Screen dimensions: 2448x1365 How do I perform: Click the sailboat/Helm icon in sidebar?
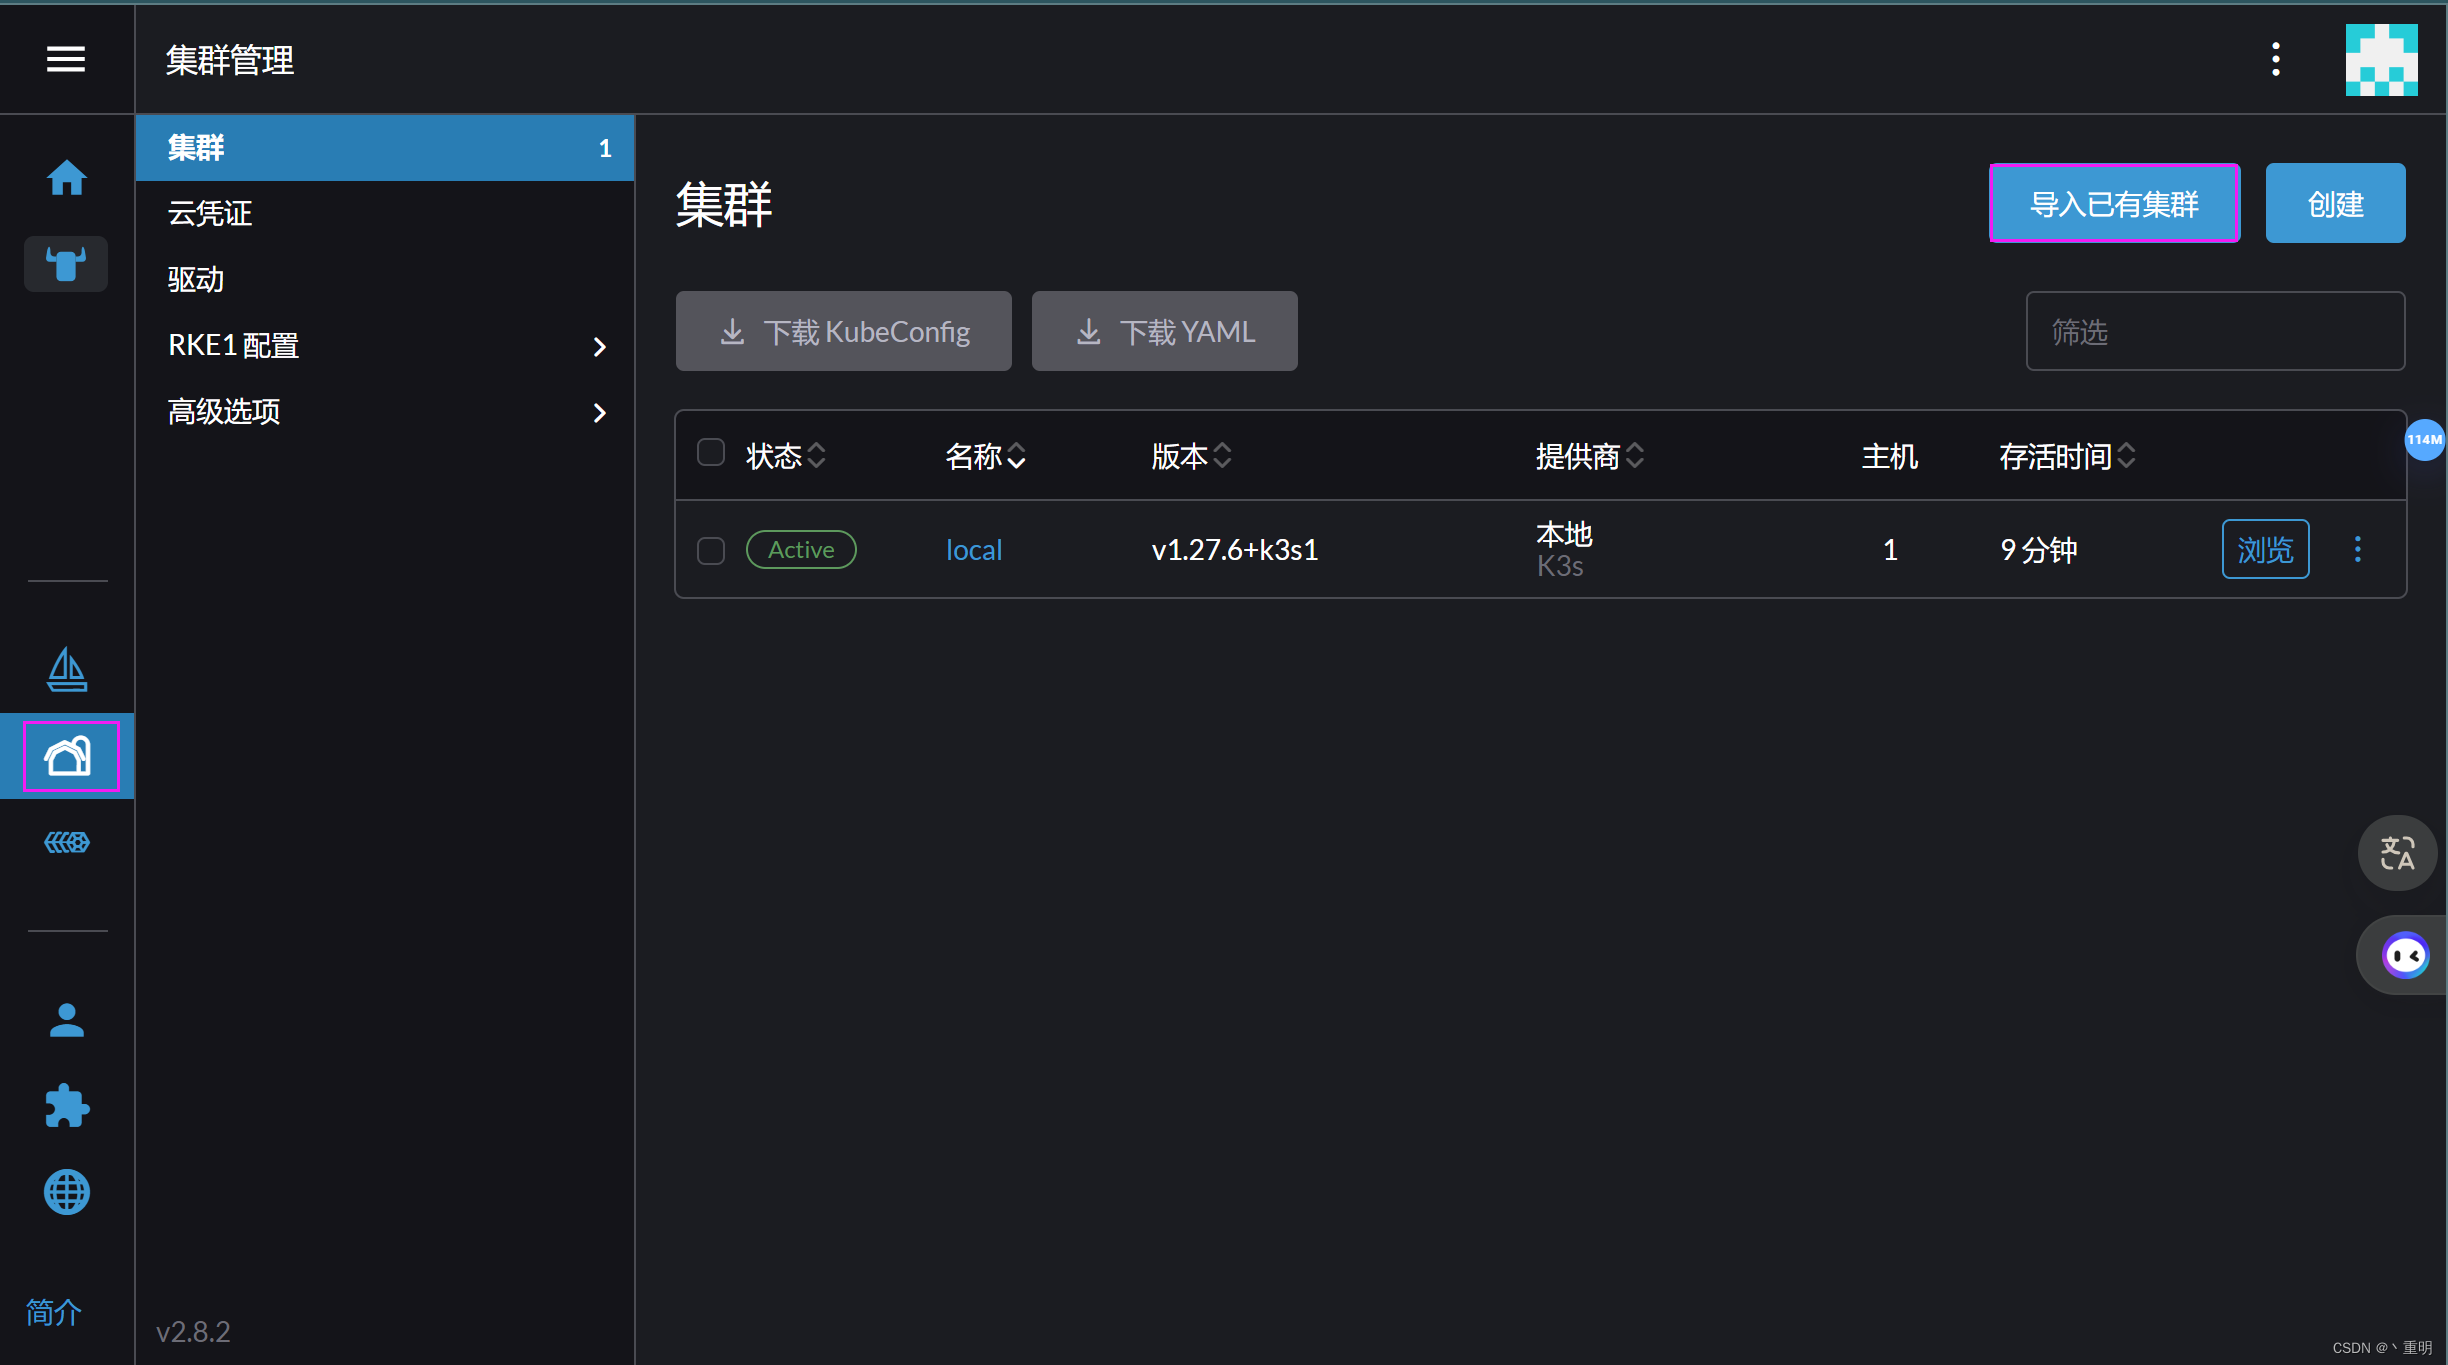click(67, 669)
